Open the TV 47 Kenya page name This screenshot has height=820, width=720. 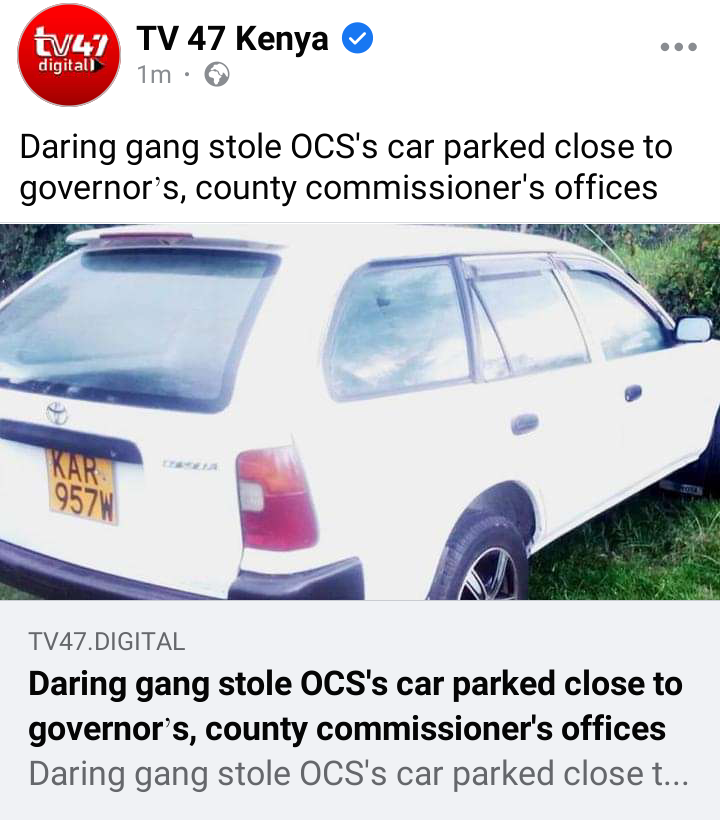point(233,38)
